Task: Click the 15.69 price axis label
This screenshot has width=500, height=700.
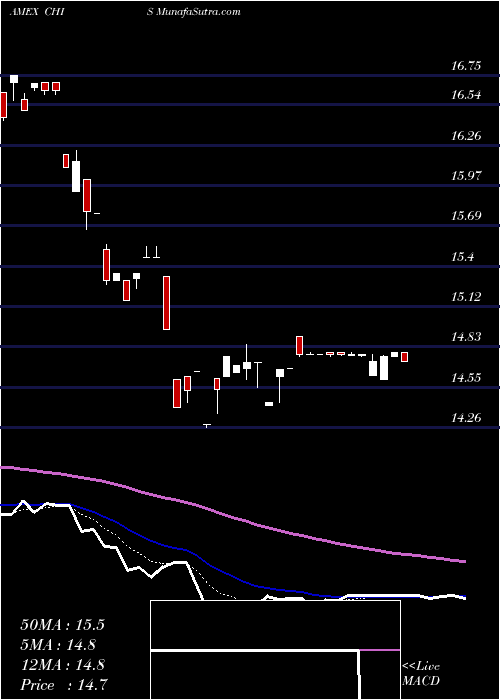Action: [466, 216]
